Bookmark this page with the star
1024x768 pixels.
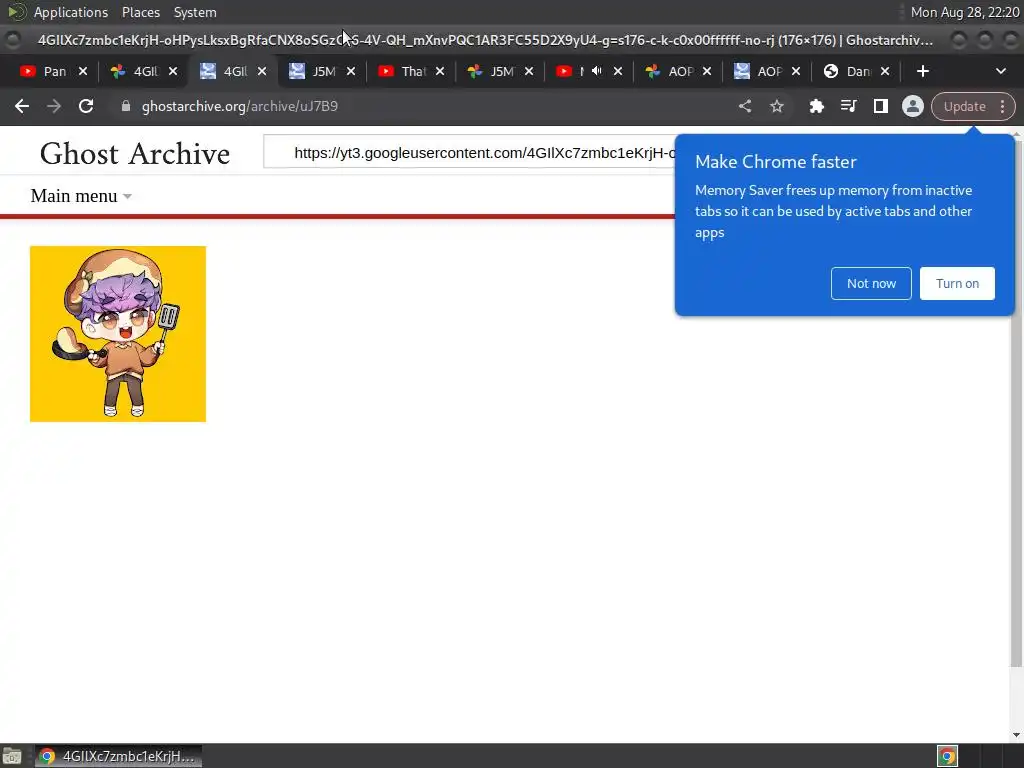coord(776,106)
